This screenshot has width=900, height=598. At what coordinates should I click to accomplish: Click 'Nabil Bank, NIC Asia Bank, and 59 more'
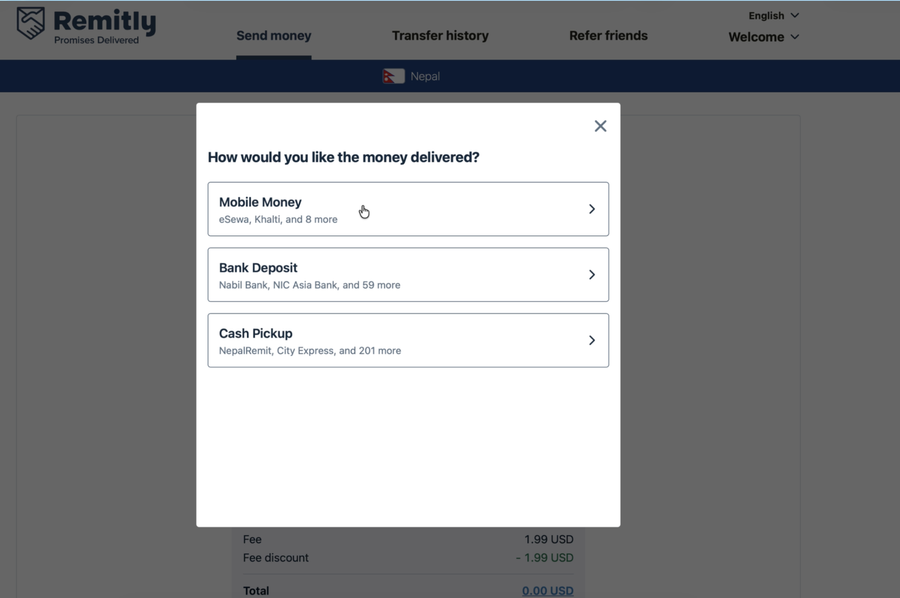pos(310,285)
